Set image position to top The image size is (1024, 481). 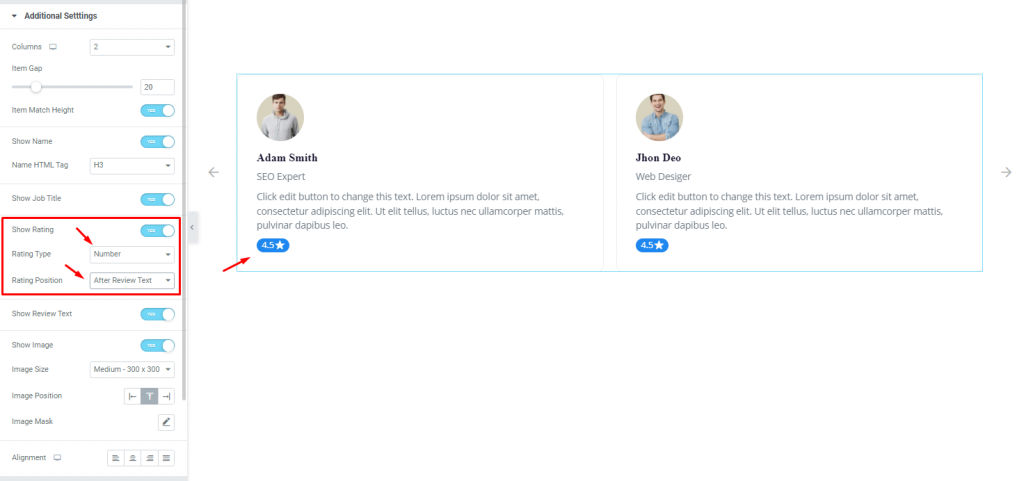(x=150, y=396)
